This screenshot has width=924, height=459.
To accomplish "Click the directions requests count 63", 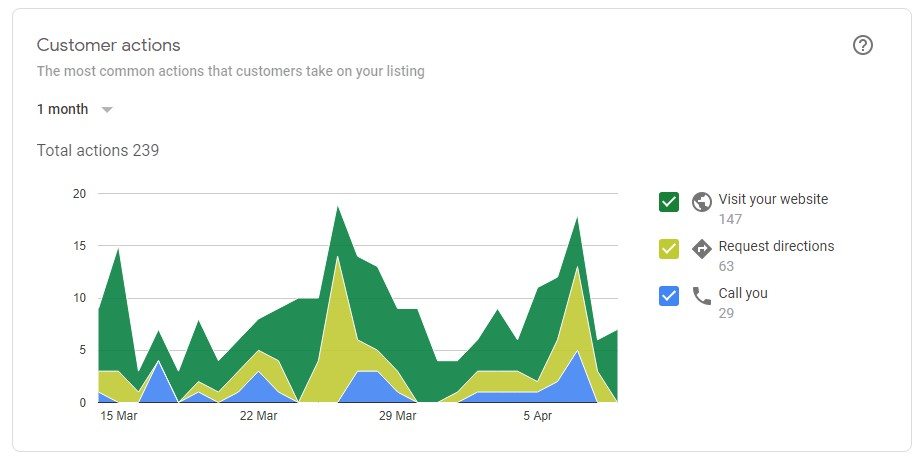I will [726, 265].
